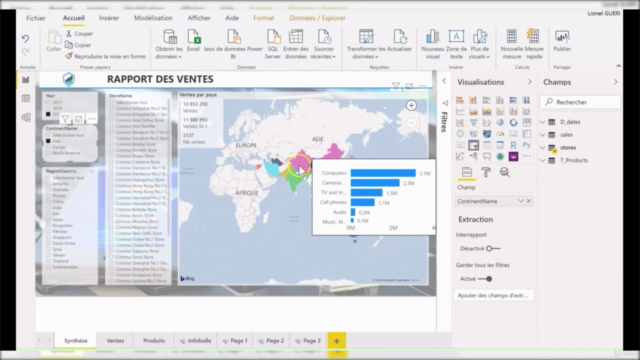The height and width of the screenshot is (360, 640).
Task: Open the ContinentName field dropdown
Action: coord(521,201)
